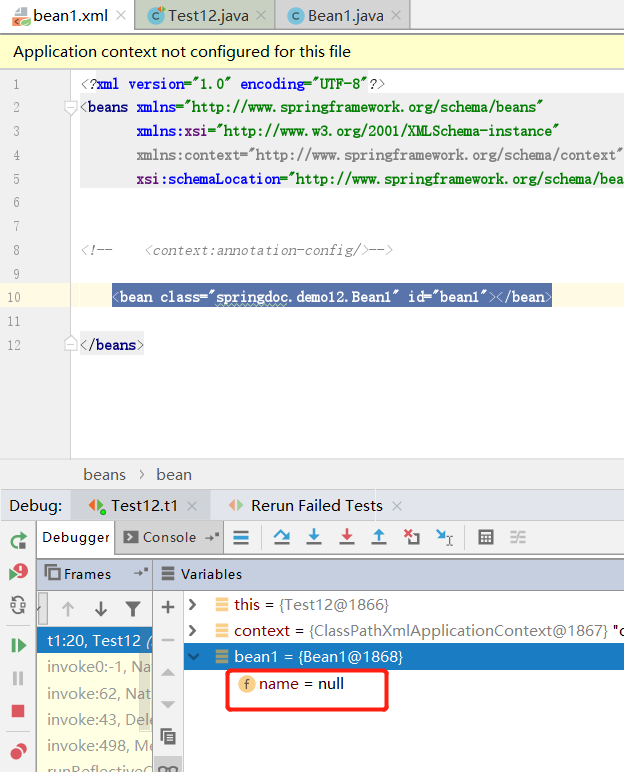Move the watch up in Variables
Screen dimensions: 624x772
pyautogui.click(x=168, y=673)
